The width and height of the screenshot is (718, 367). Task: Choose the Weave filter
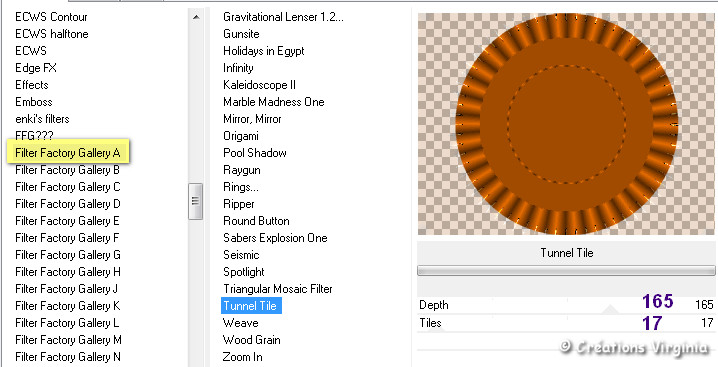240,323
